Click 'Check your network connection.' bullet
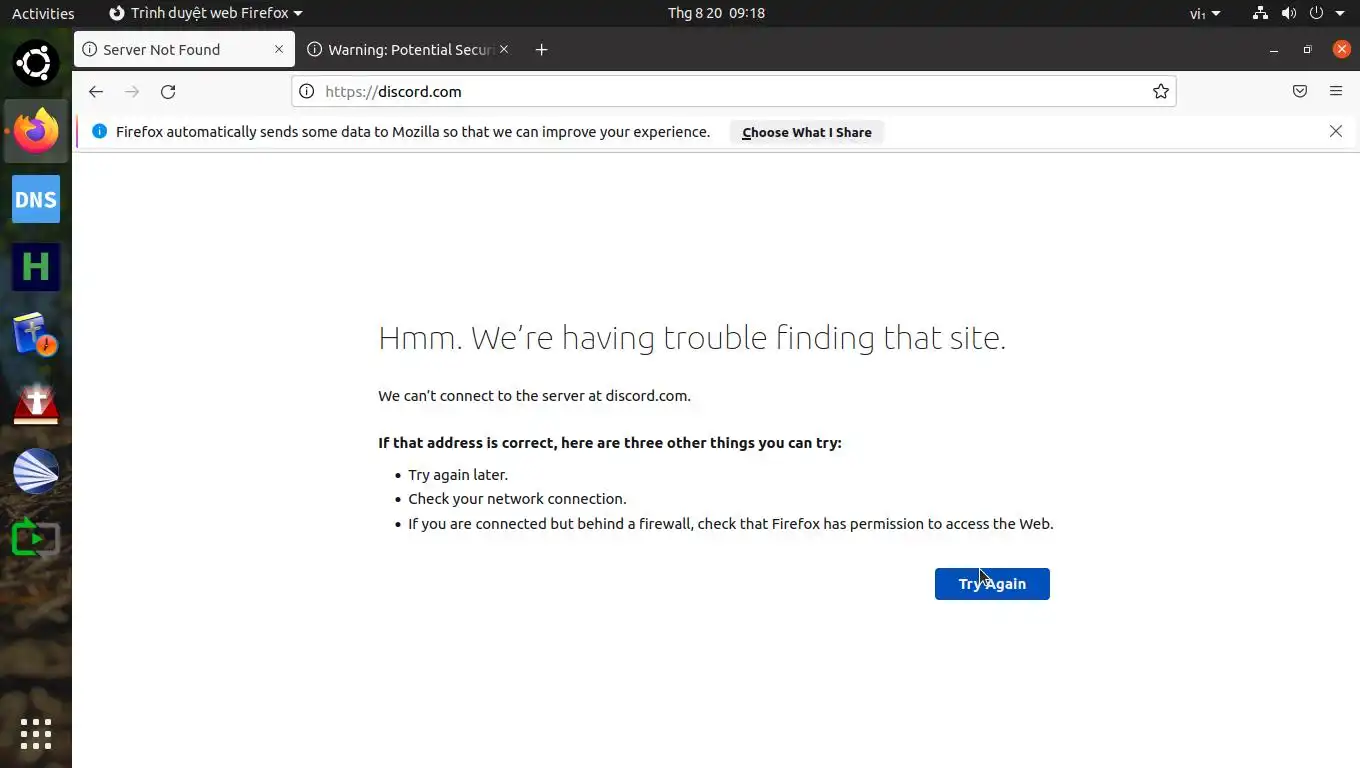 (x=517, y=499)
